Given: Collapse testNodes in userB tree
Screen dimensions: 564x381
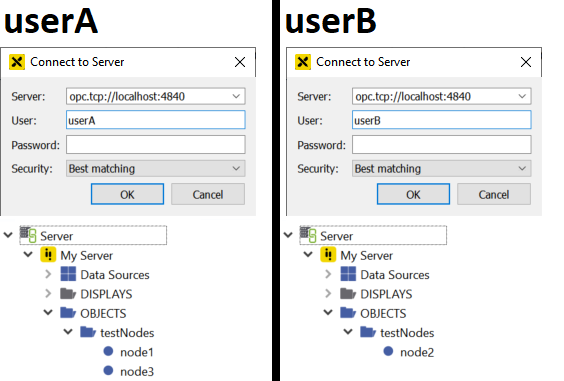Looking at the screenshot, I should [x=348, y=331].
